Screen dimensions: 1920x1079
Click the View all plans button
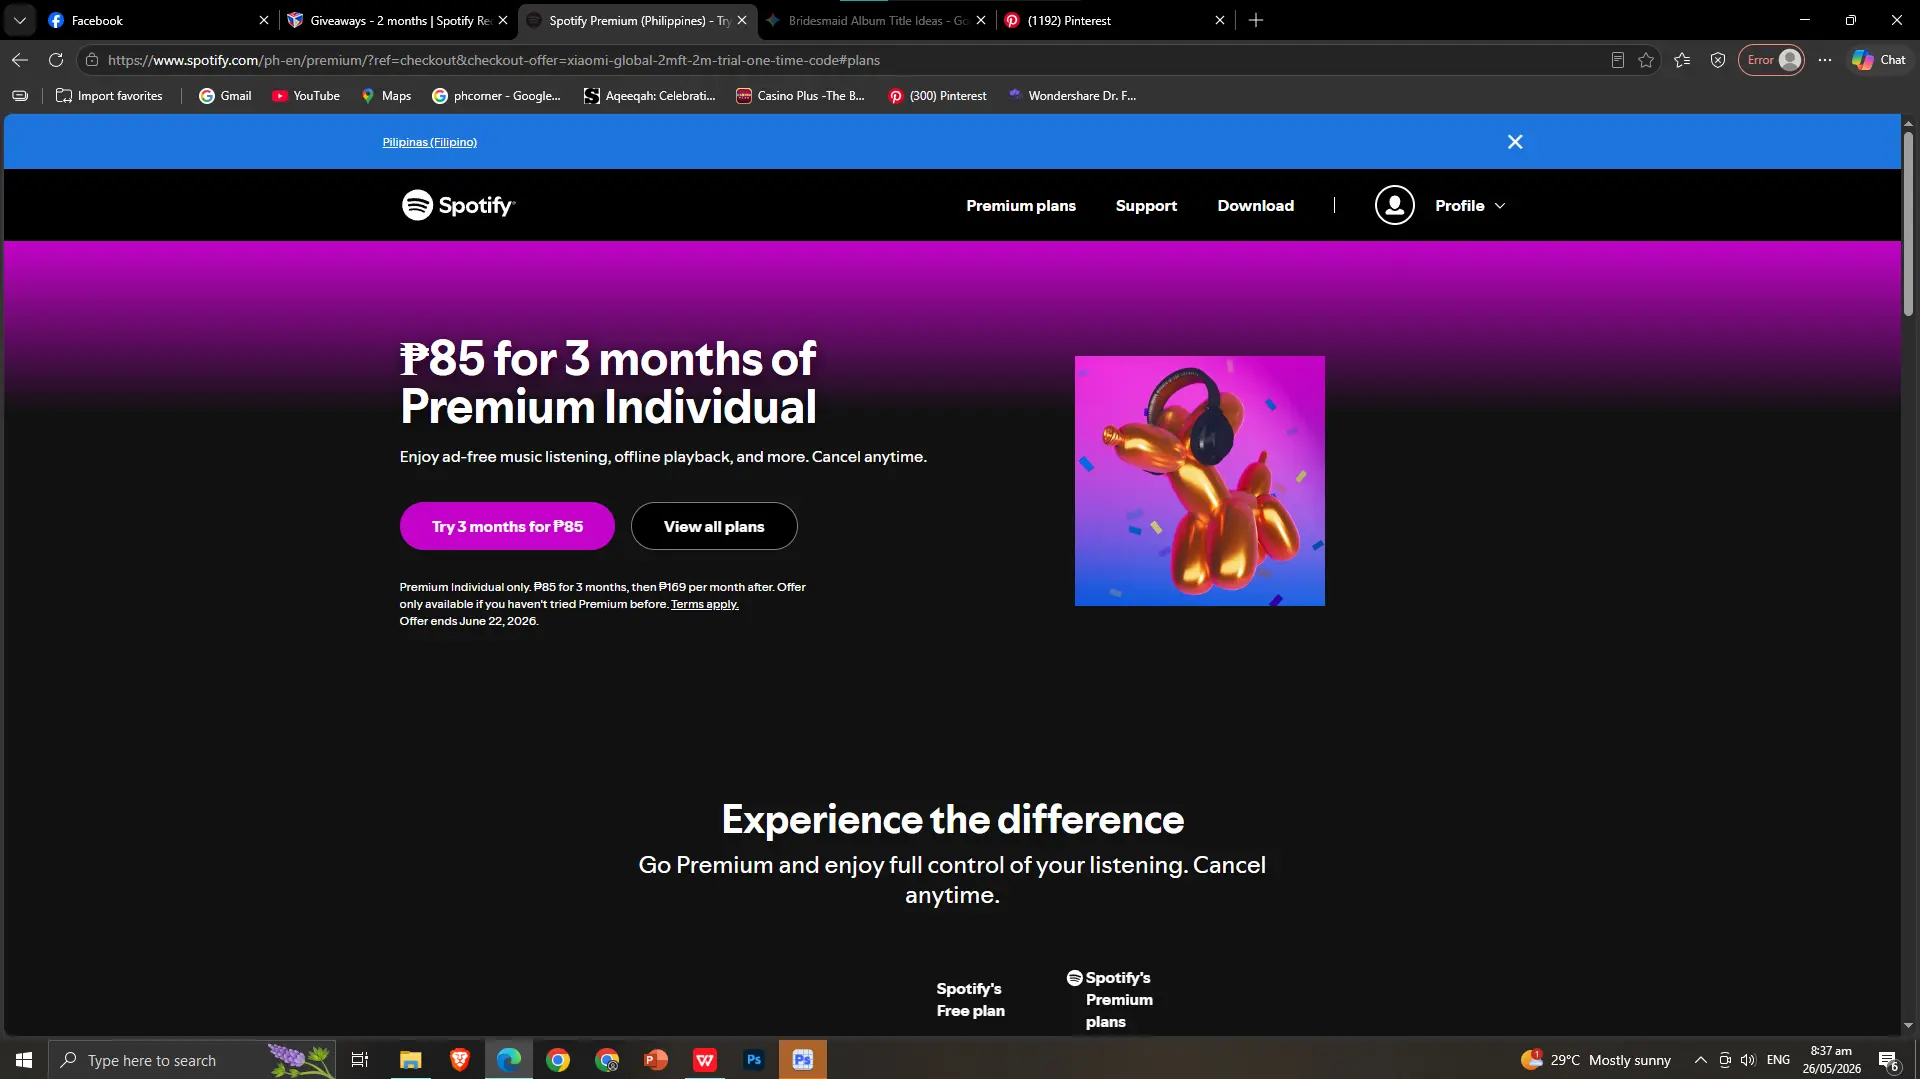pos(714,526)
